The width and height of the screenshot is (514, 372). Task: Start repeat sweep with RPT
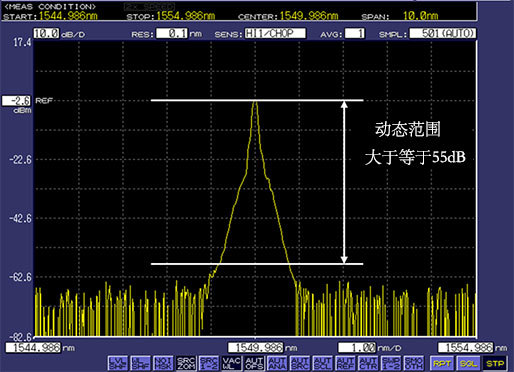[x=441, y=363]
